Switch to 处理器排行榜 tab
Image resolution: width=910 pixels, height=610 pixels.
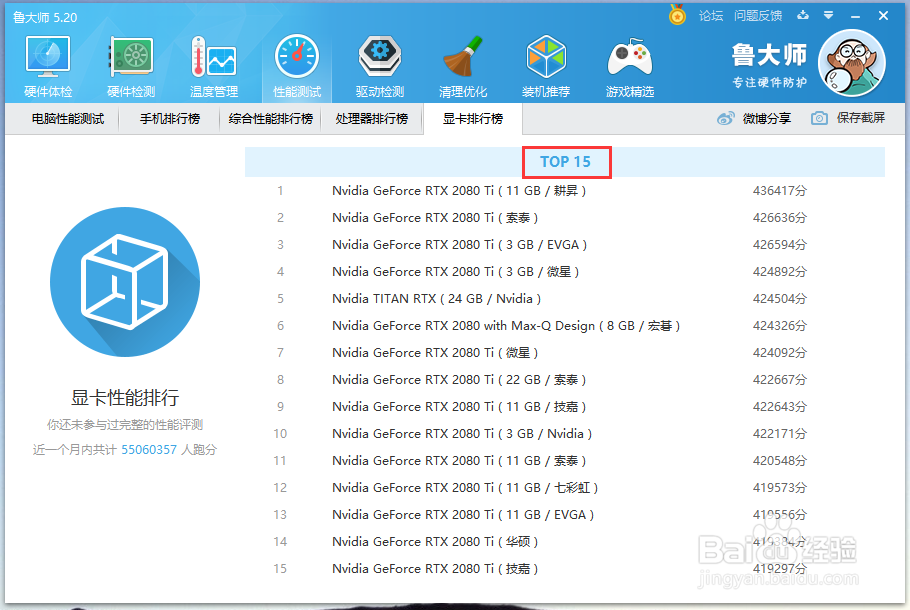click(371, 119)
